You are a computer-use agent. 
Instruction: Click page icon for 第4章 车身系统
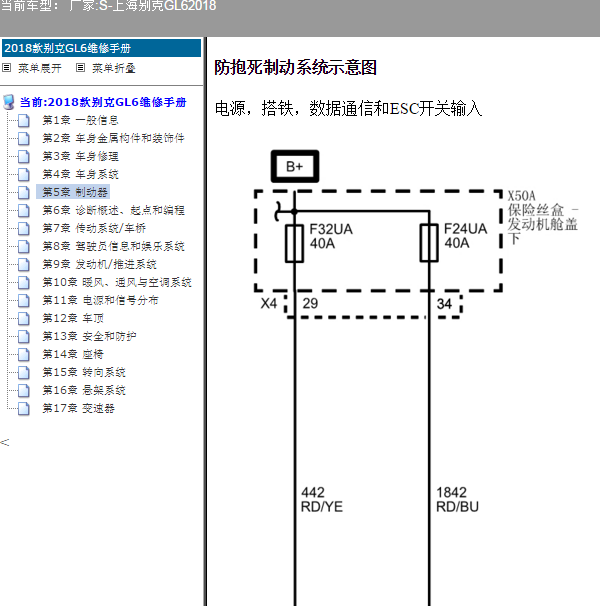(x=24, y=174)
